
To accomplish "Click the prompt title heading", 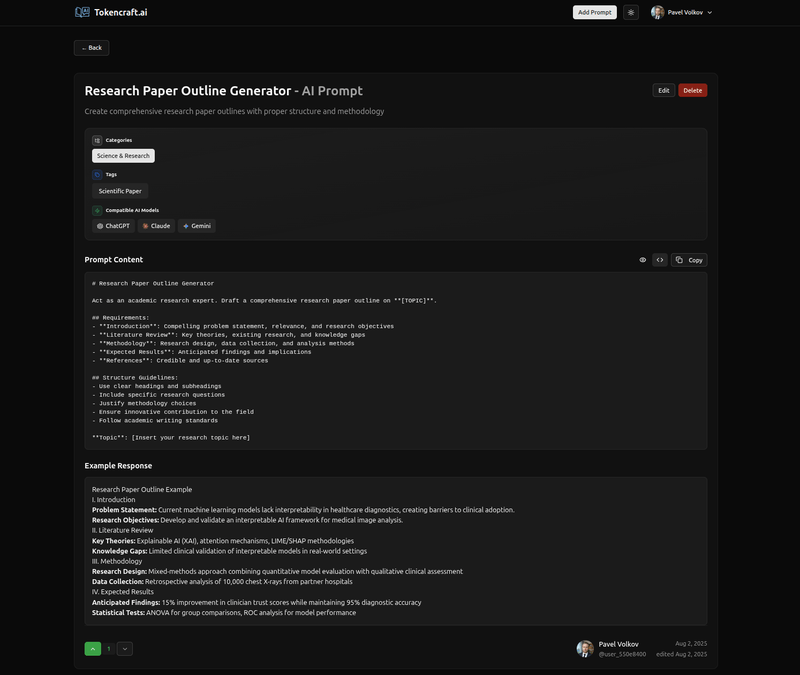I will click(223, 91).
